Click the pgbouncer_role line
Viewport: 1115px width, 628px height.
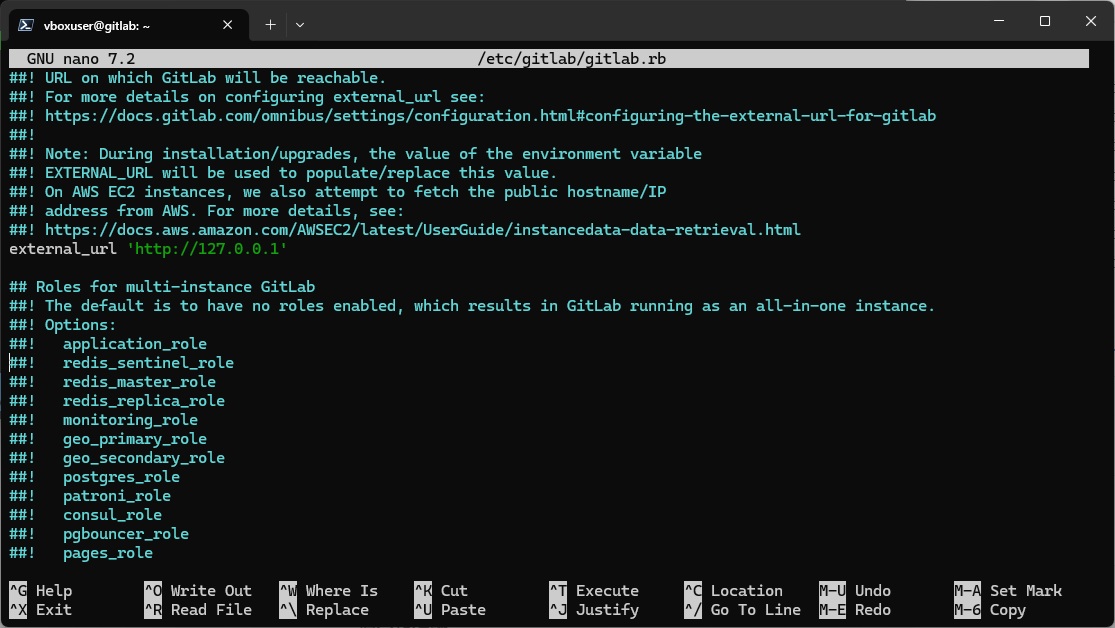[x=99, y=534]
